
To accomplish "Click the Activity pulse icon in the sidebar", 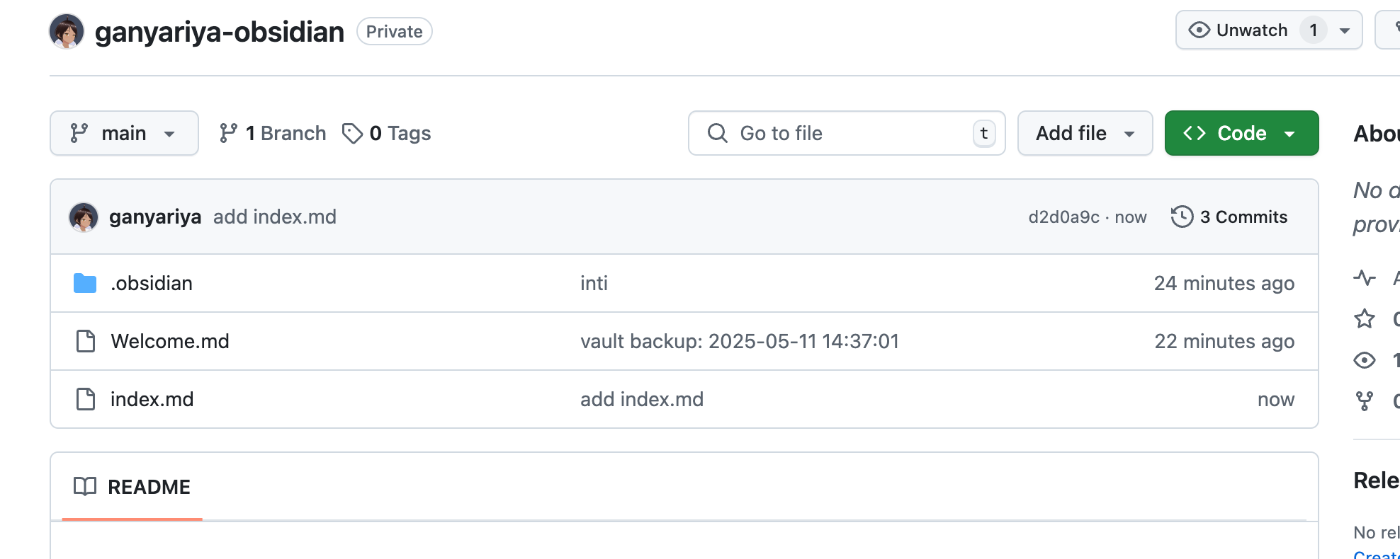I will tap(1364, 277).
